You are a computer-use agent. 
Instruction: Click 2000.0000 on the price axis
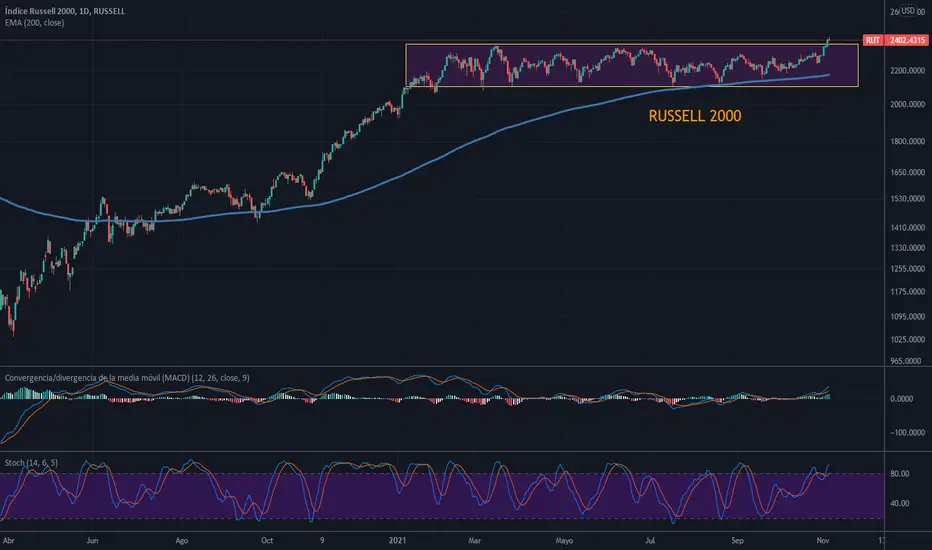click(x=907, y=104)
